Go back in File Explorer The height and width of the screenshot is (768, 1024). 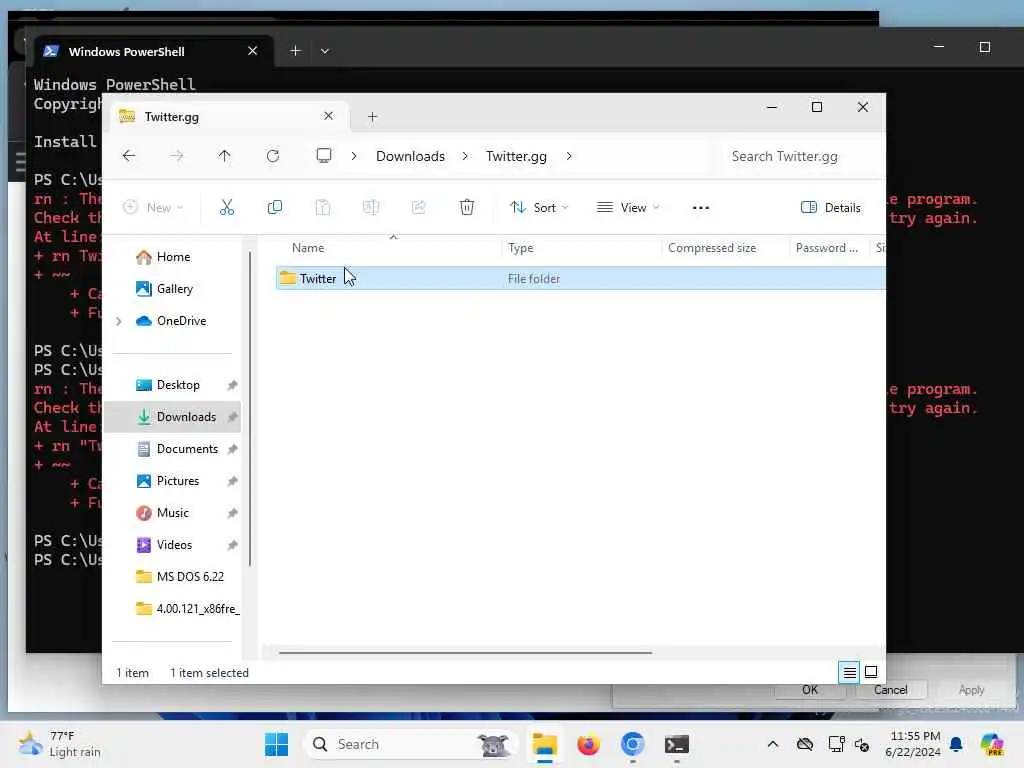[129, 155]
